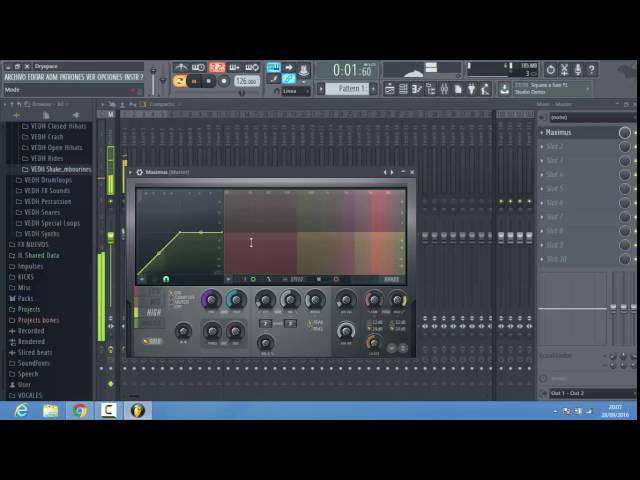
Task: Open the playlist view icon
Action: pos(390,89)
